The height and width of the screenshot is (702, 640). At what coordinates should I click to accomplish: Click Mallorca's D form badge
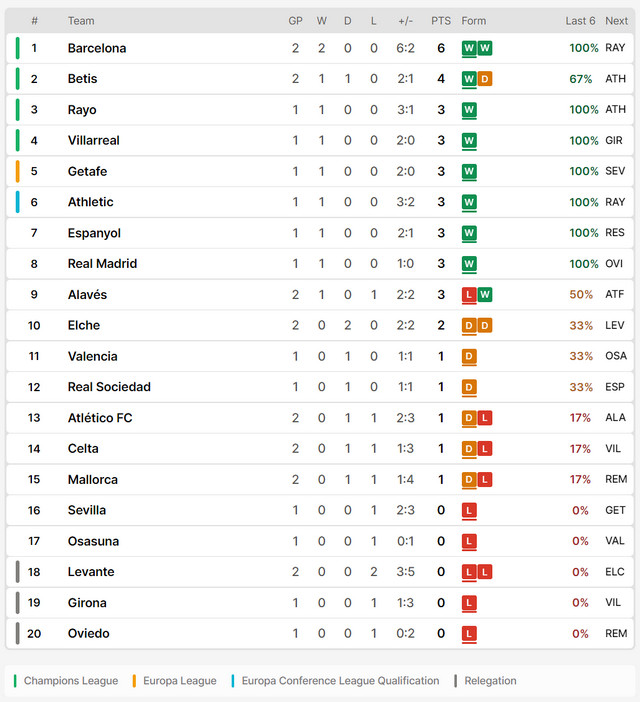tap(469, 479)
